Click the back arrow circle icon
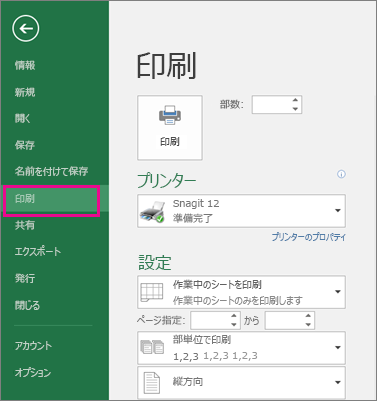 26,29
